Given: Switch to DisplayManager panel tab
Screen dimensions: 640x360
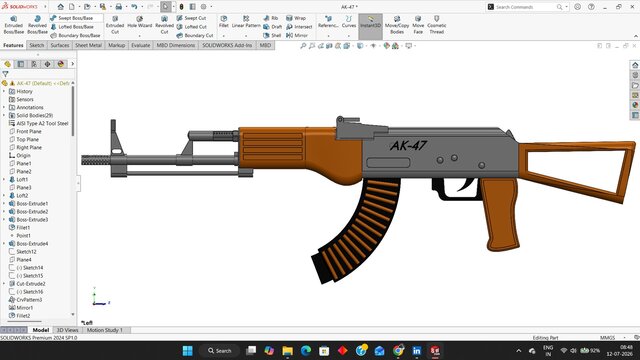Looking at the screenshot, I should [x=61, y=64].
